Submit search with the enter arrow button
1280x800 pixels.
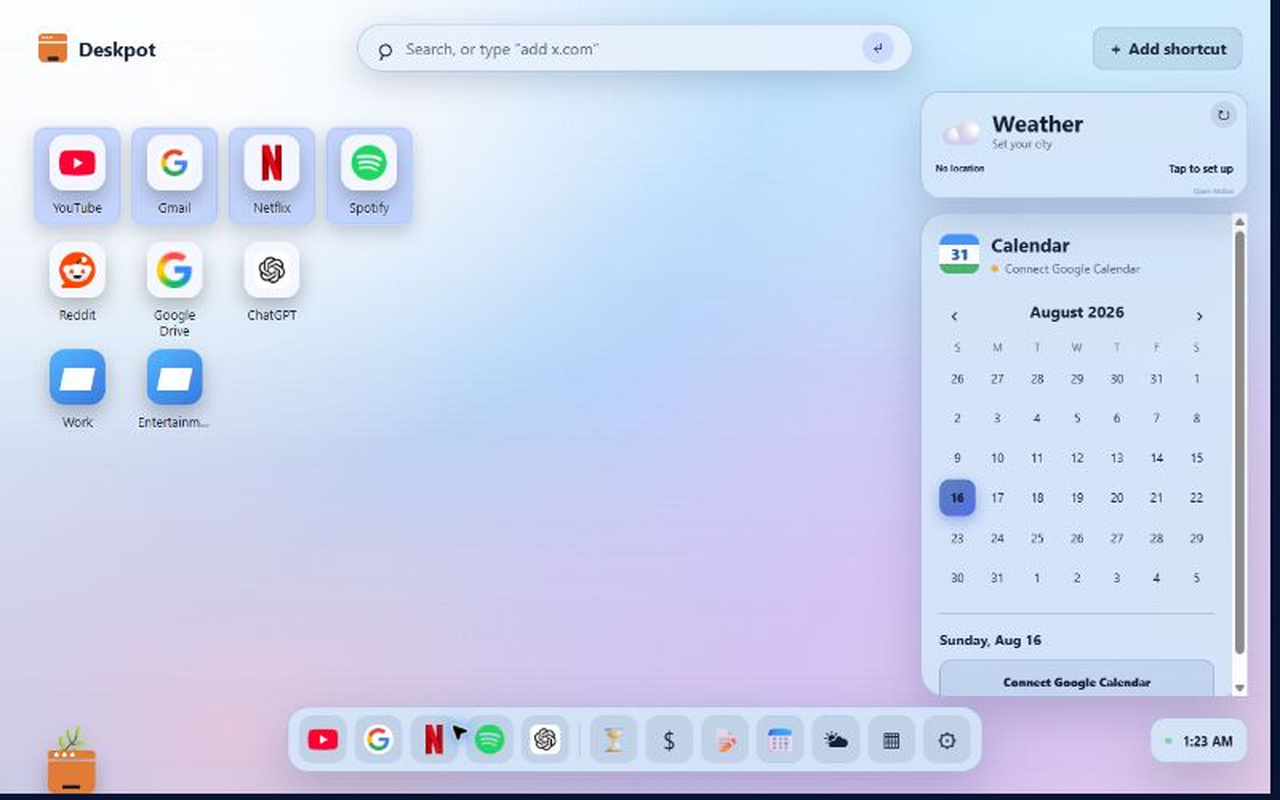pyautogui.click(x=877, y=48)
